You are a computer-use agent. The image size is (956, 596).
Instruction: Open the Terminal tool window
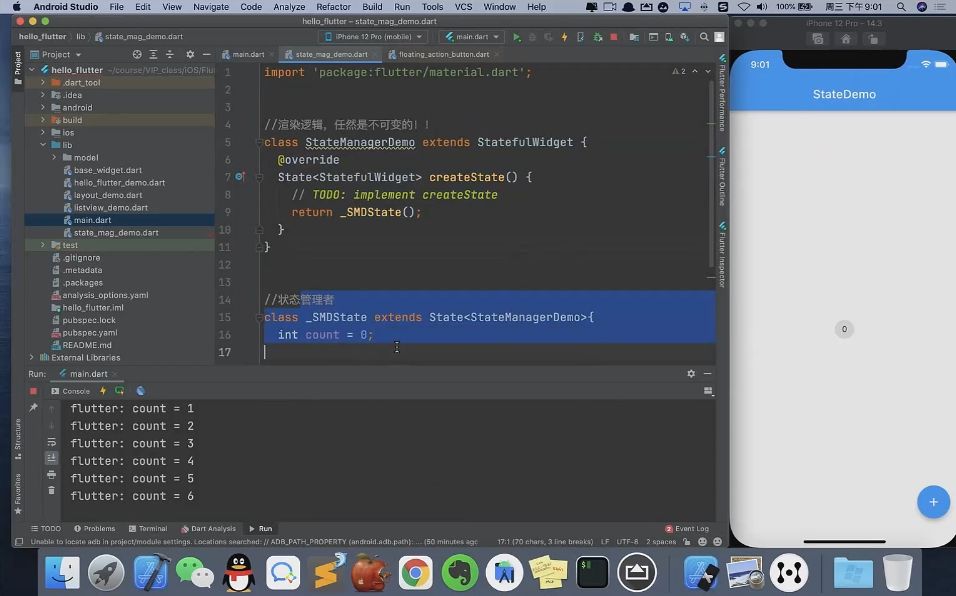pyautogui.click(x=148, y=528)
